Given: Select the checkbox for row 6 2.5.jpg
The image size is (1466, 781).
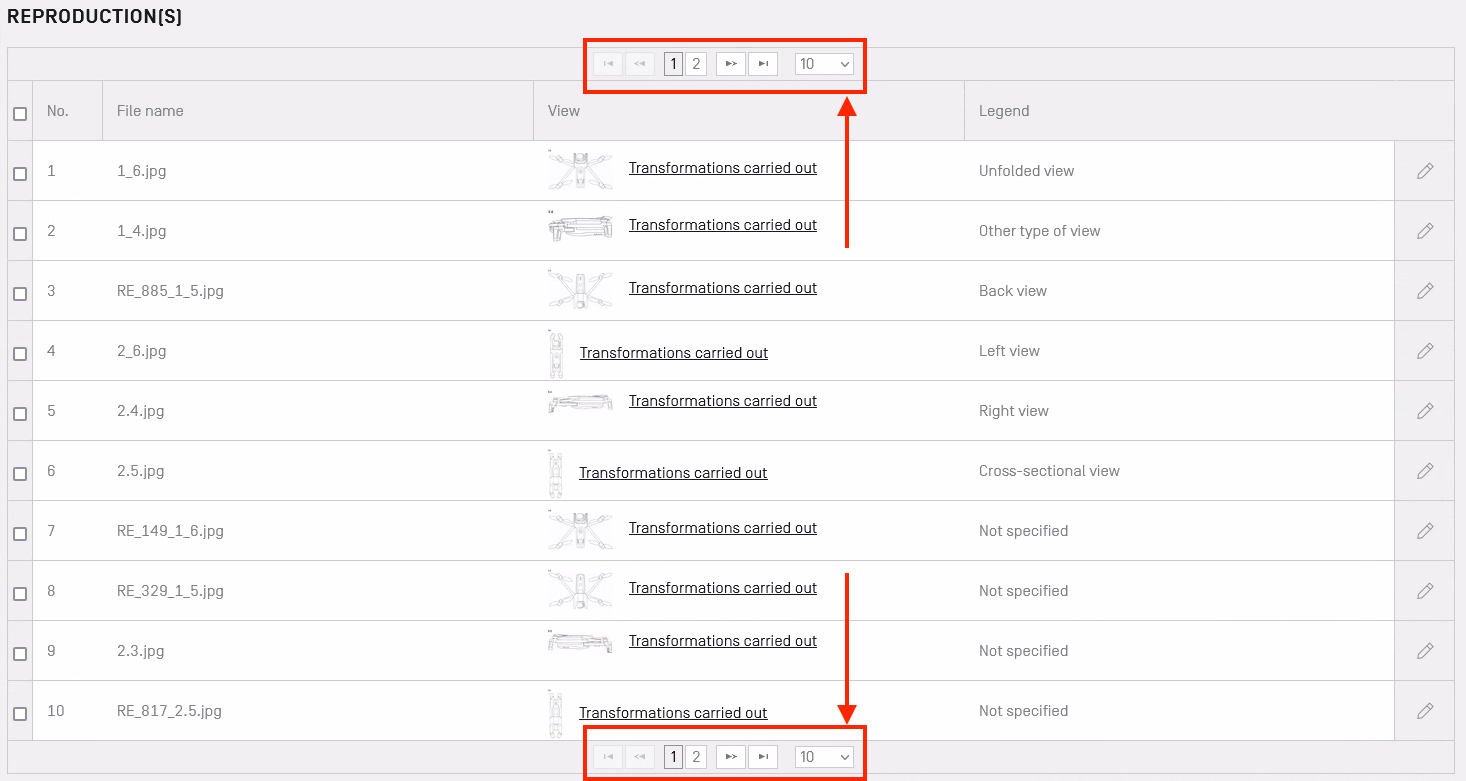Looking at the screenshot, I should point(20,473).
